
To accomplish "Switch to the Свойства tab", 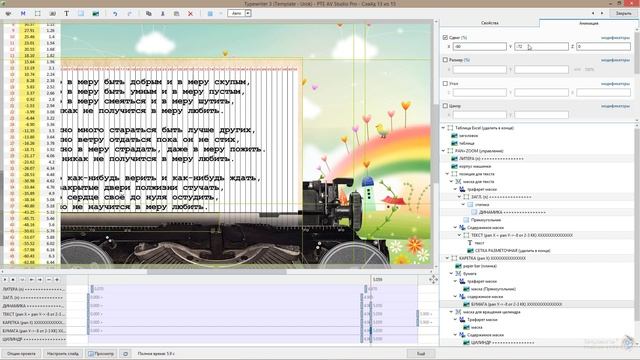I will (x=489, y=23).
